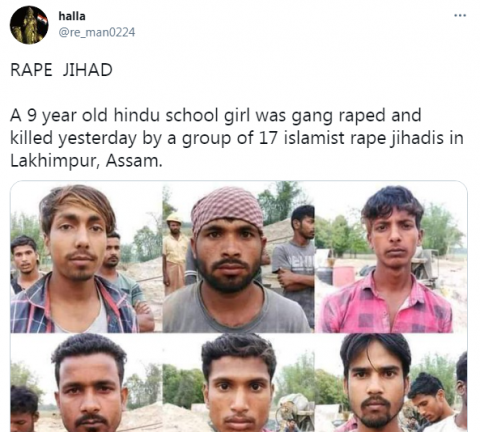The image size is (480, 432).
Task: Visit the halla display name profile link
Action: [x=72, y=16]
